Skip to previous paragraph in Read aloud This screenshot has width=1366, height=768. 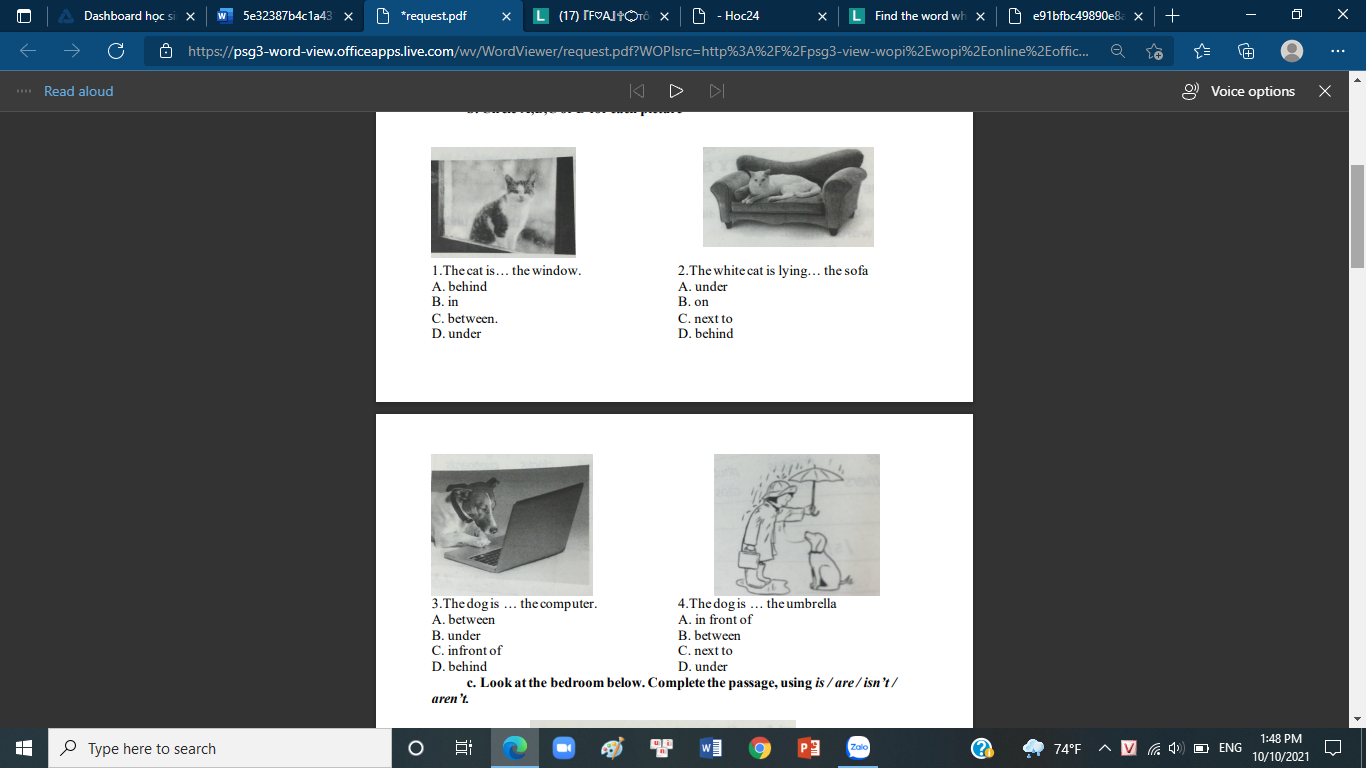pyautogui.click(x=637, y=91)
